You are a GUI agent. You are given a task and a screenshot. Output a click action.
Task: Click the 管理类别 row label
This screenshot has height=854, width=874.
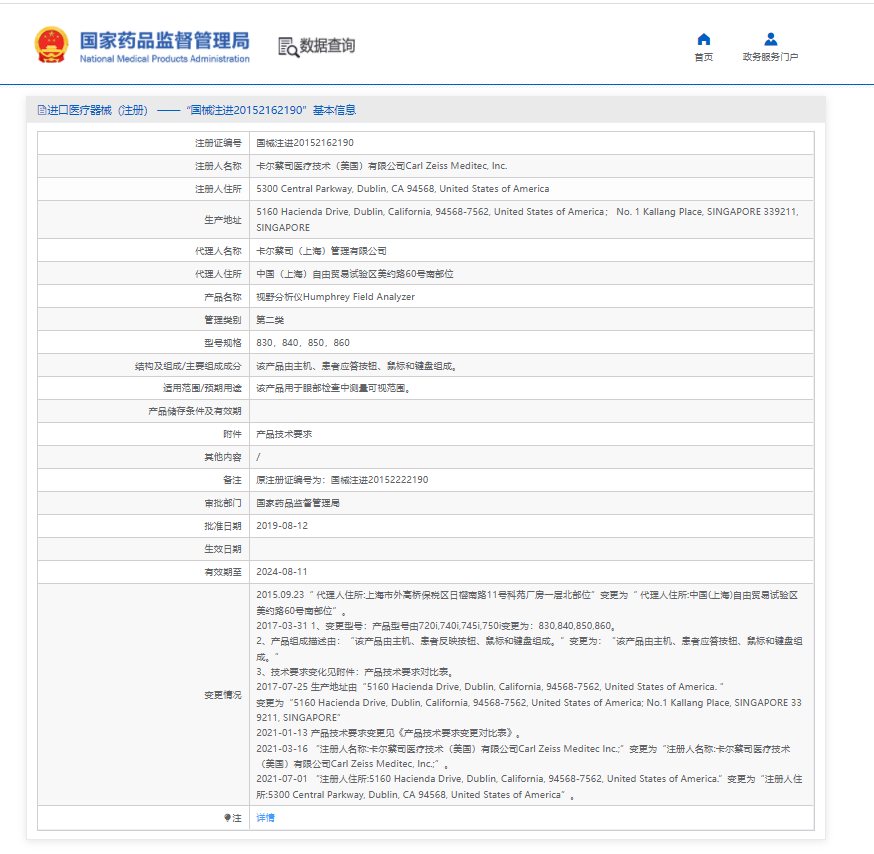[223, 320]
